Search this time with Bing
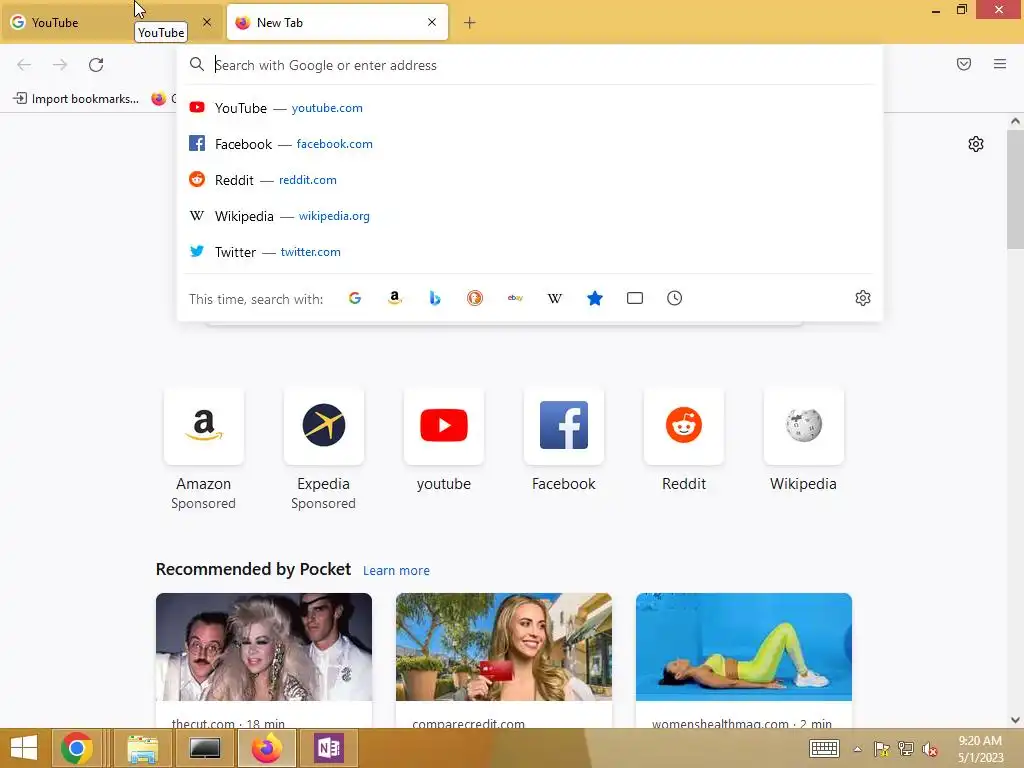 tap(435, 298)
